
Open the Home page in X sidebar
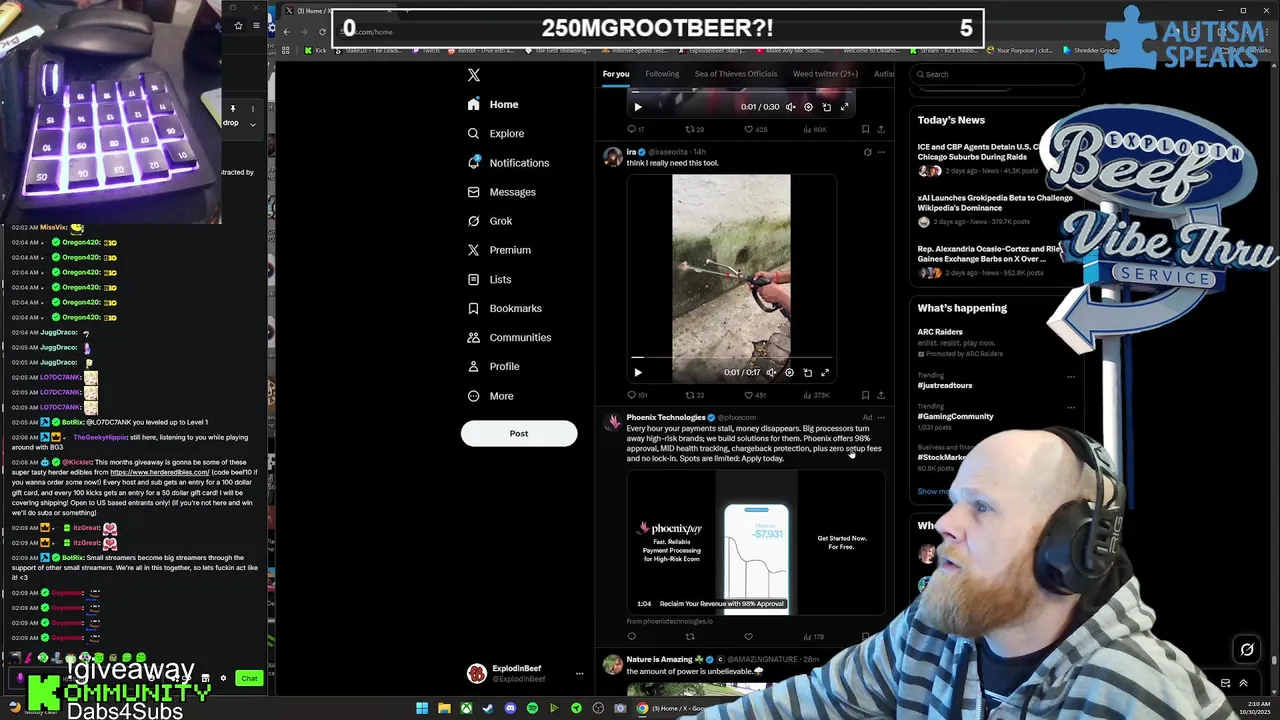[493, 104]
